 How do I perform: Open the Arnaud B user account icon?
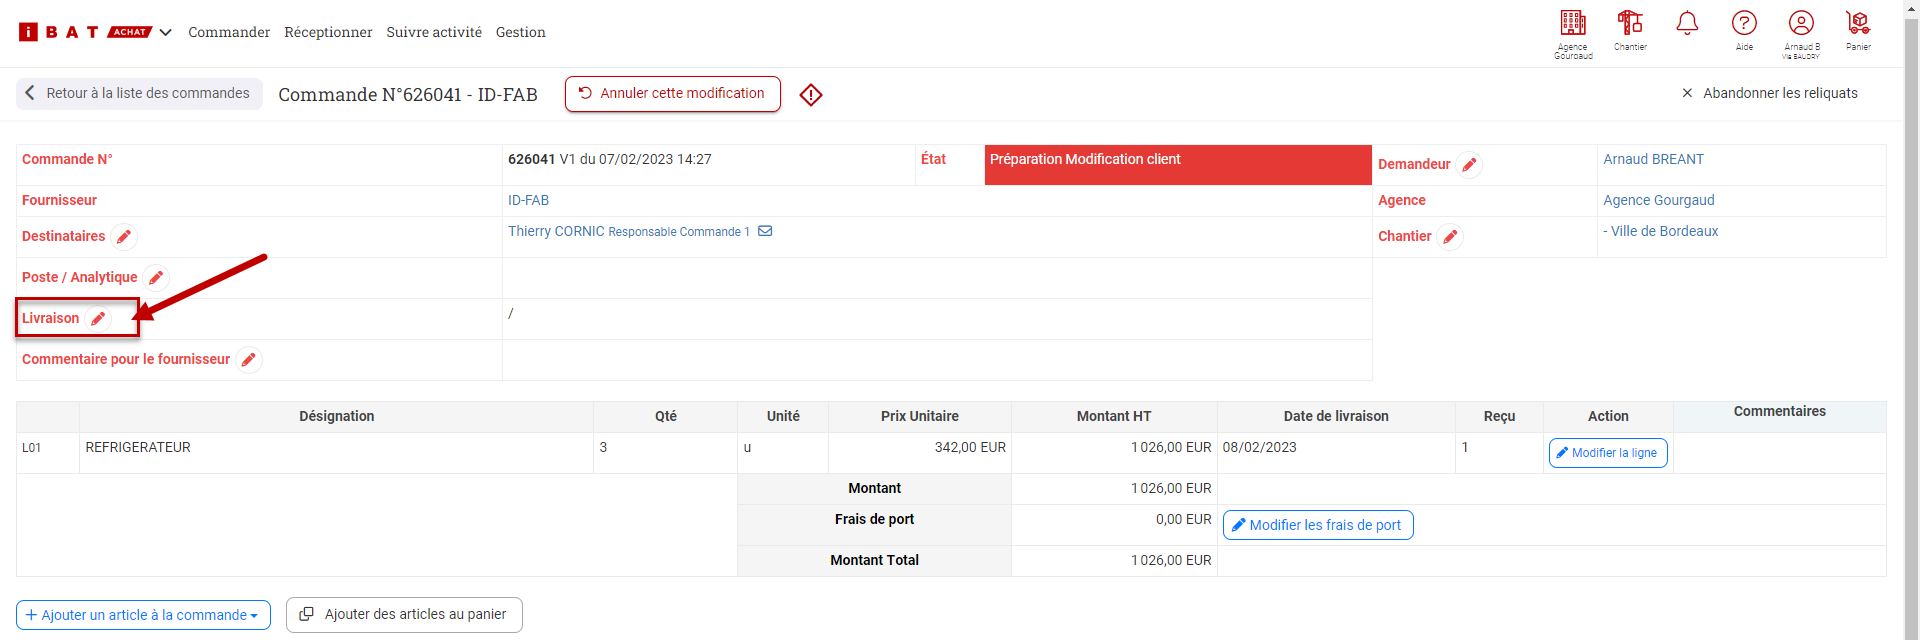tap(1801, 24)
